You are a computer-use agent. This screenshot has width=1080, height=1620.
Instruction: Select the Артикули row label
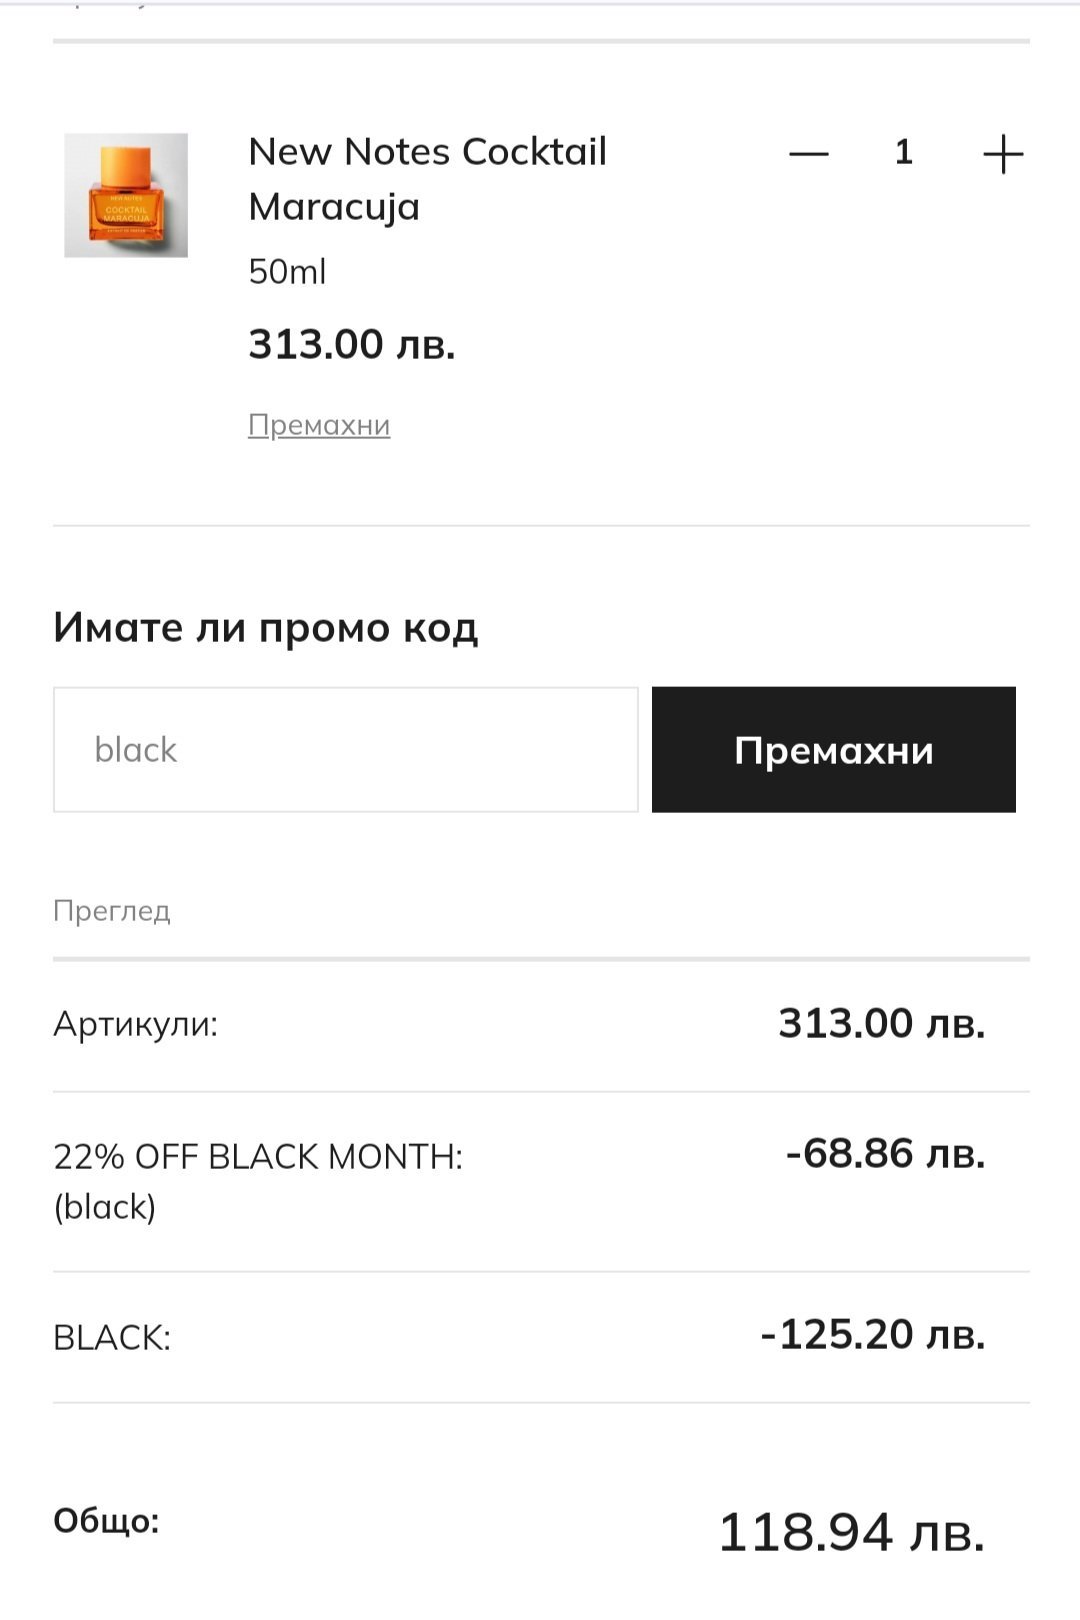[x=135, y=1024]
